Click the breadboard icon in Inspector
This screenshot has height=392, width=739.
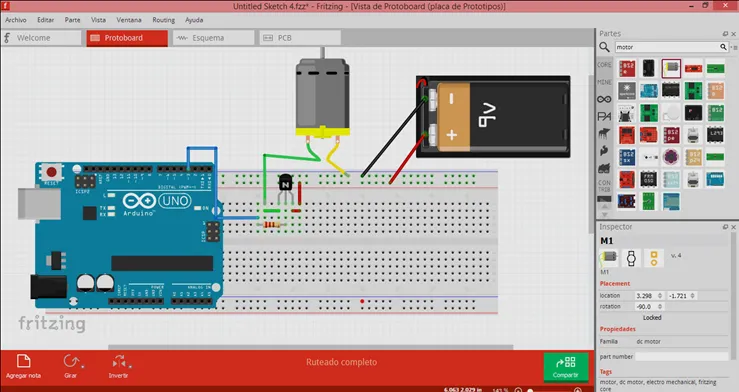click(x=609, y=258)
